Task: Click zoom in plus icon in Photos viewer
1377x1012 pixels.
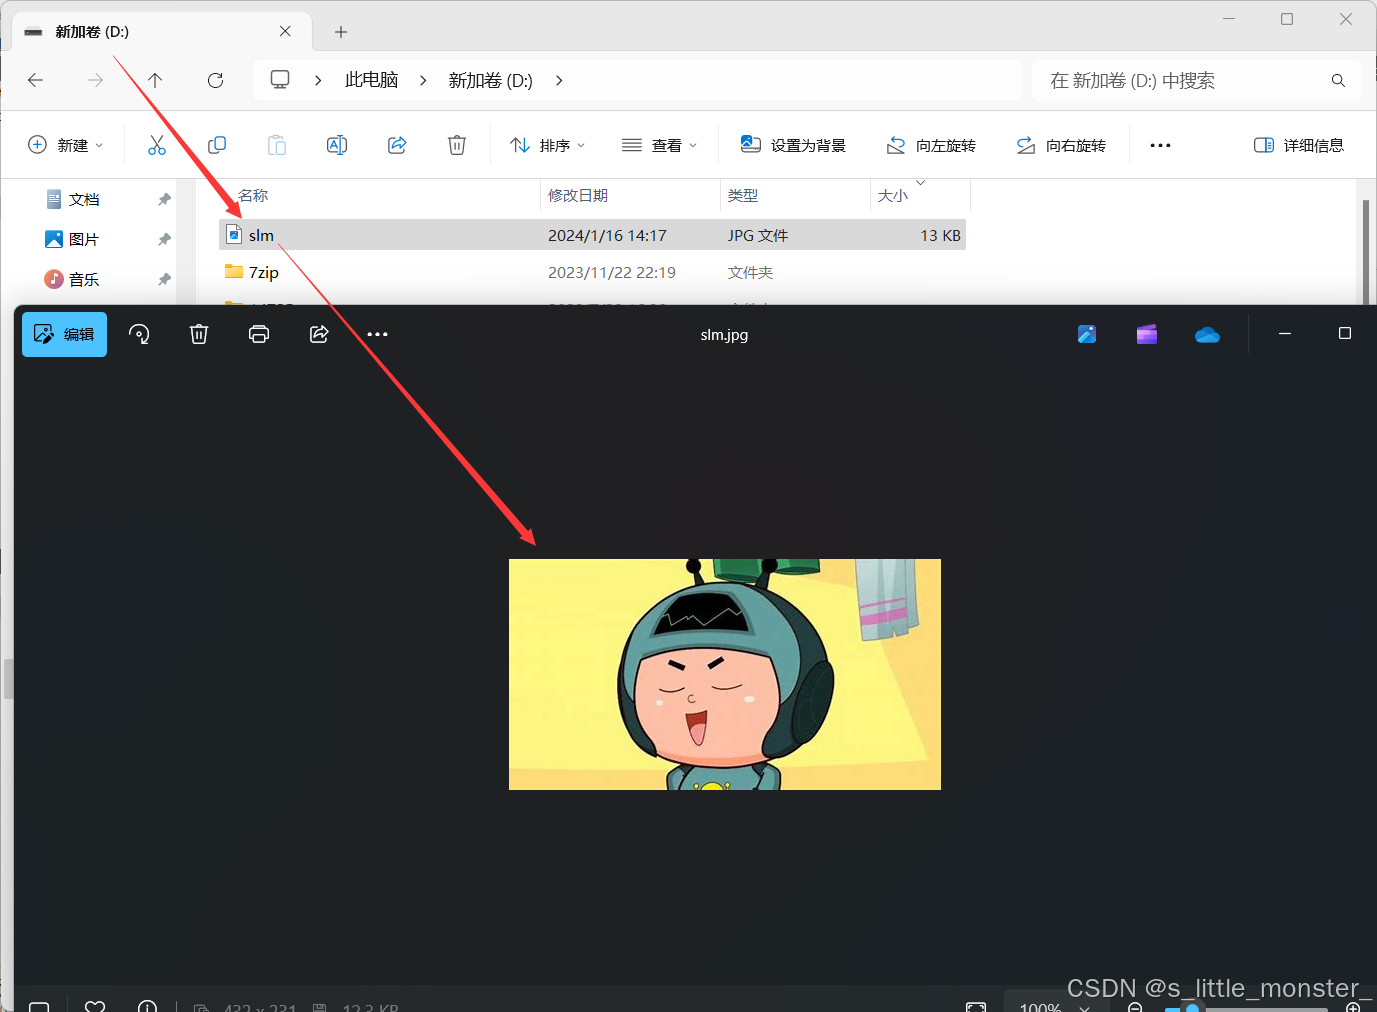Action: pyautogui.click(x=1353, y=1008)
